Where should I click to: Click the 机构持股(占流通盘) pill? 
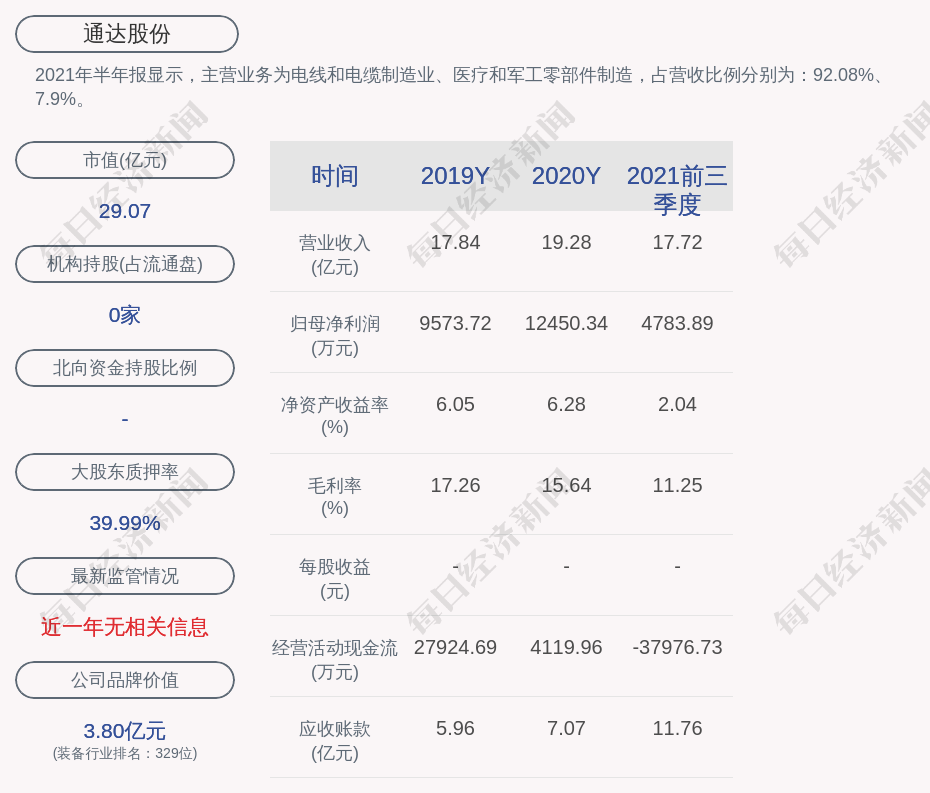[x=125, y=264]
